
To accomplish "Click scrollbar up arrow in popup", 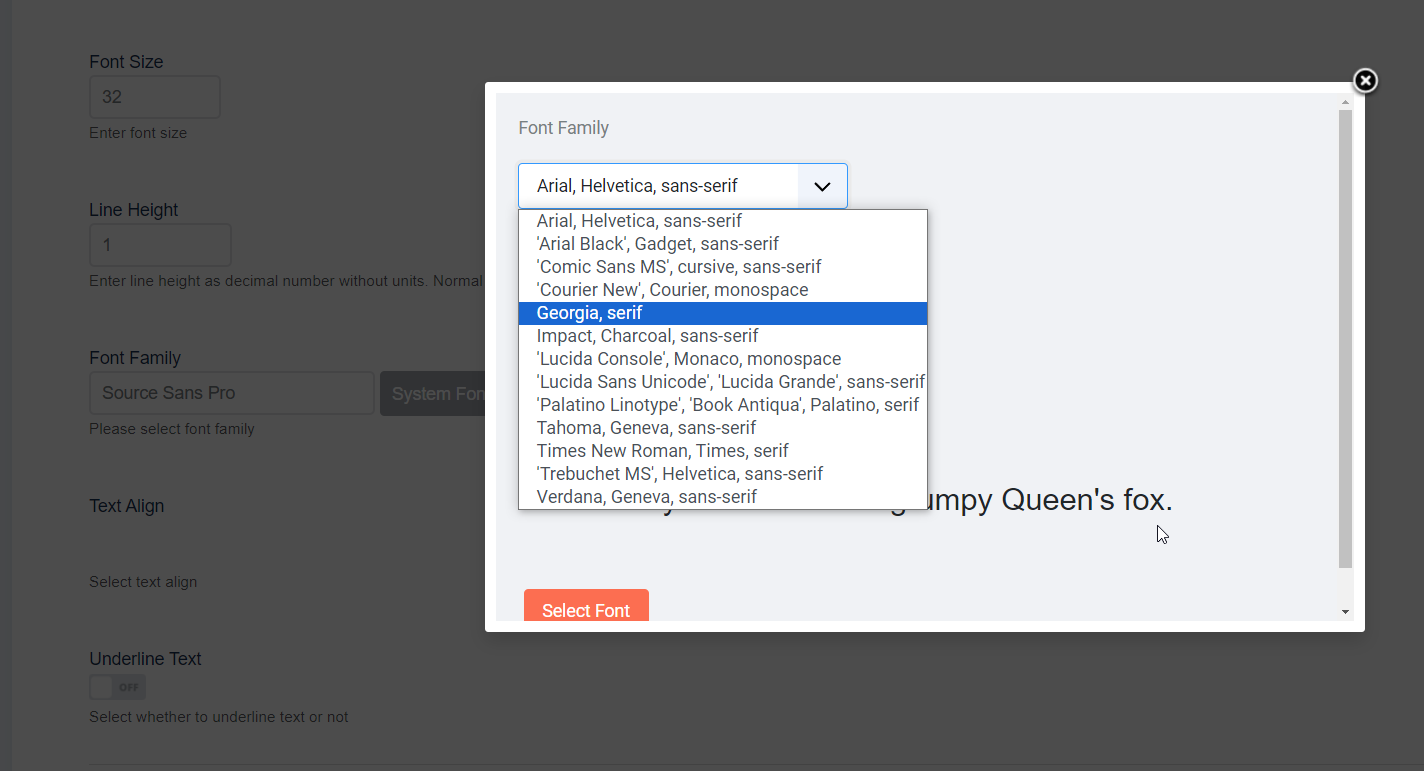I will point(1345,101).
